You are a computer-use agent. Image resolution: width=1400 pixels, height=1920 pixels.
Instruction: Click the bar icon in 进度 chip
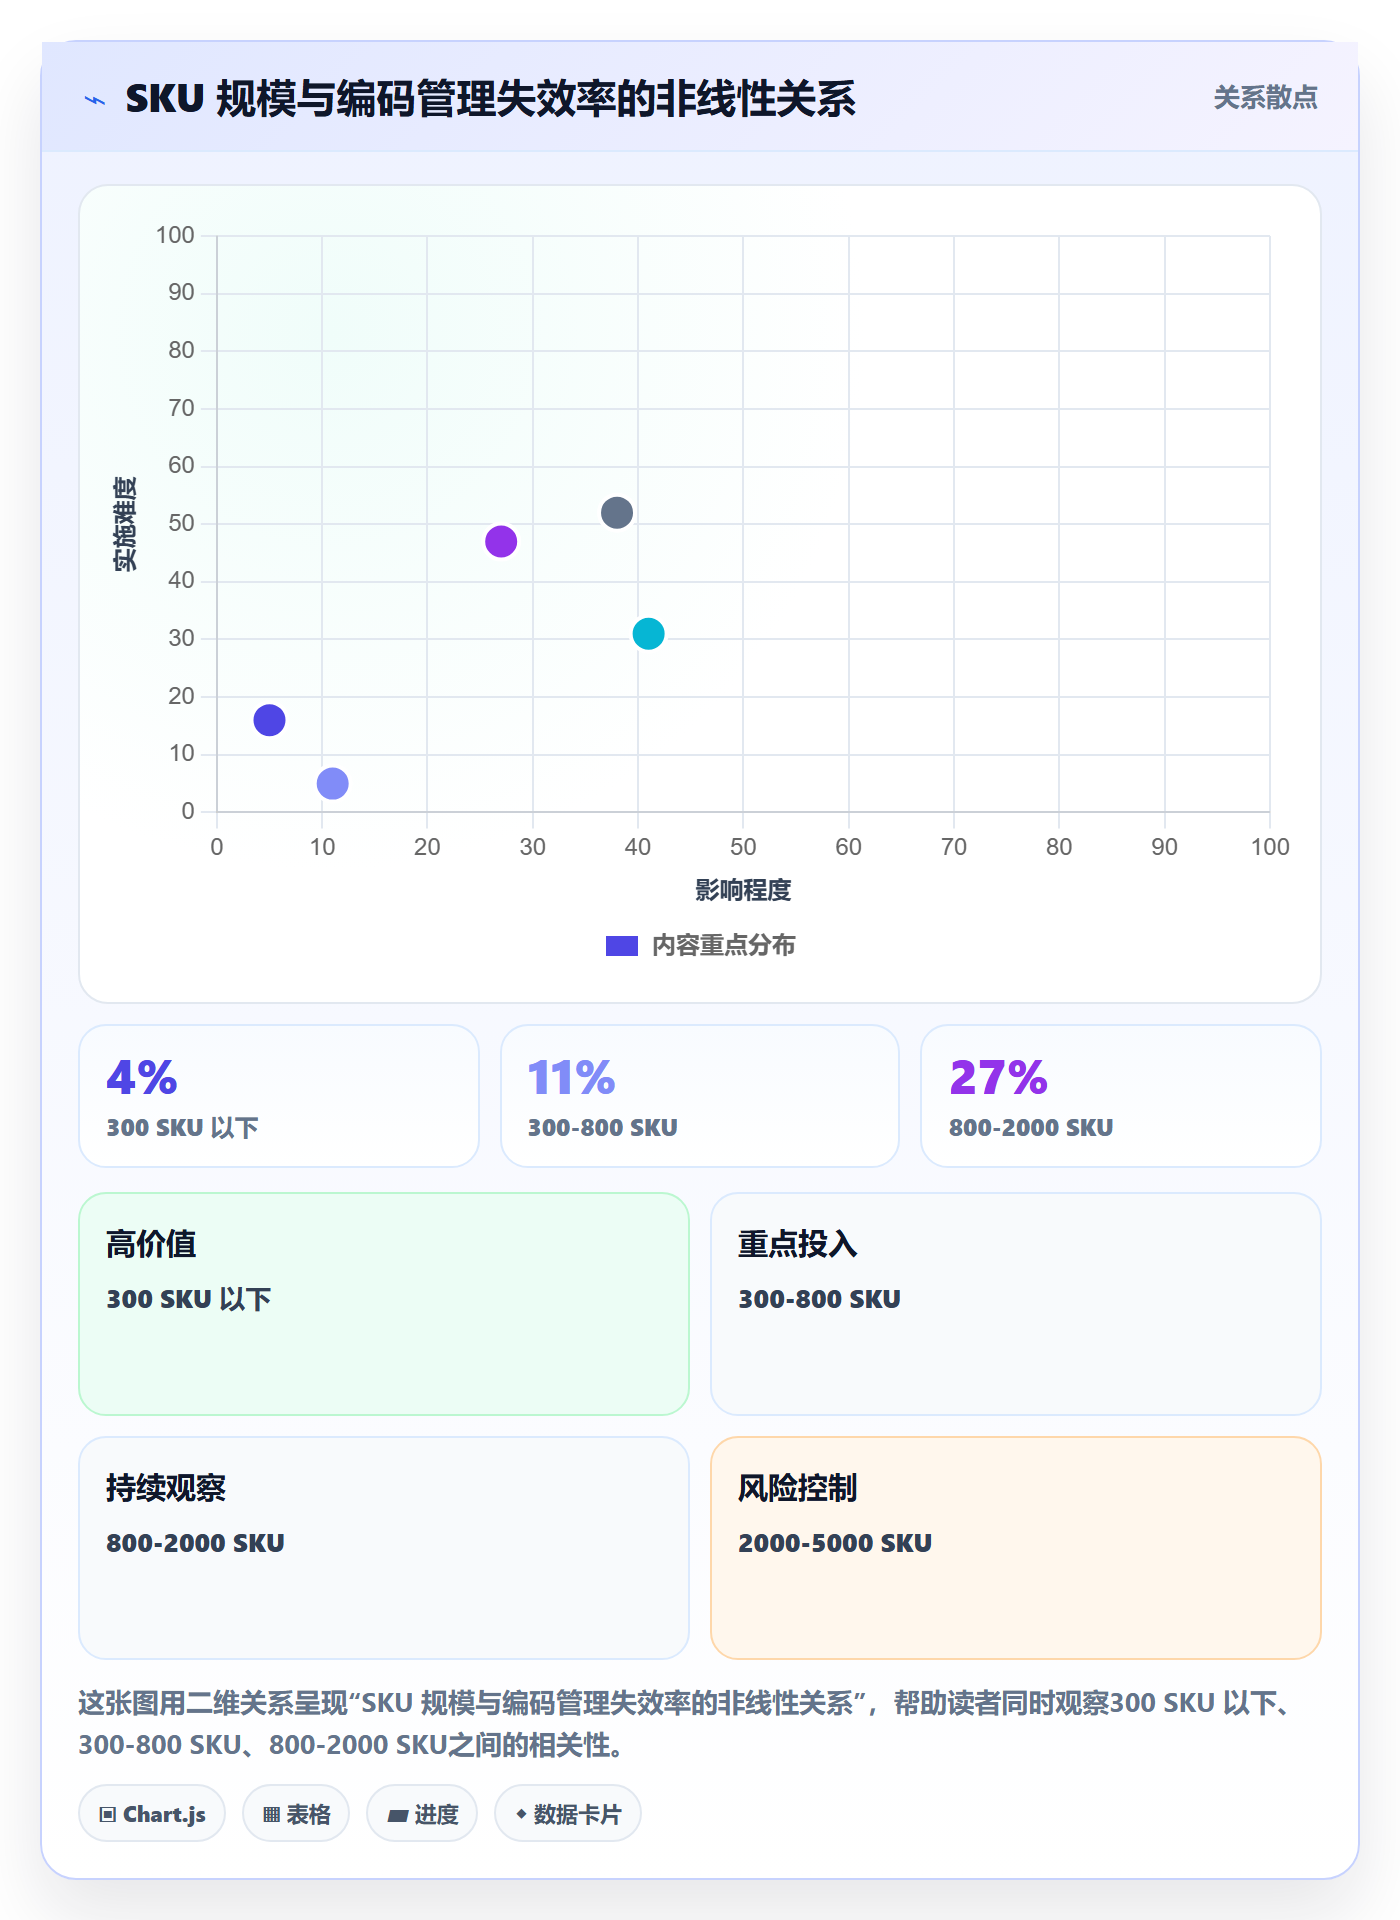coord(397,1816)
